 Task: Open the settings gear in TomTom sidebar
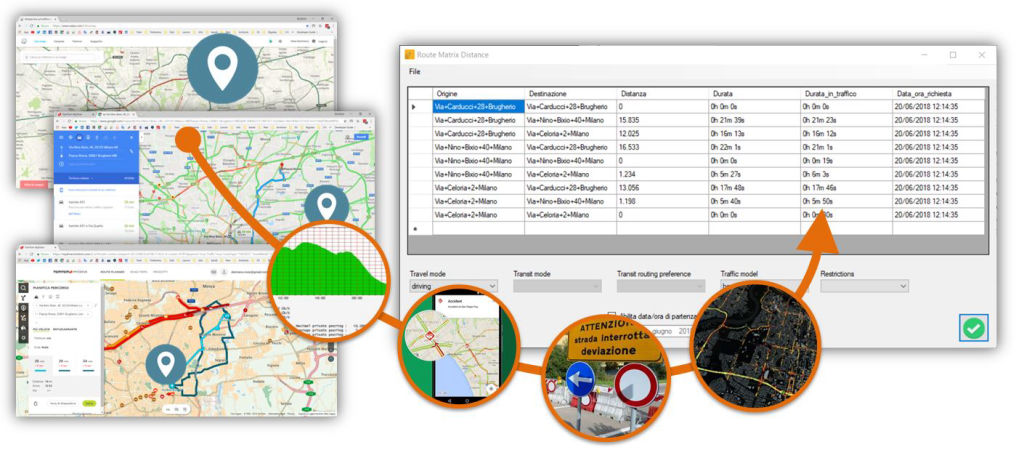23,338
